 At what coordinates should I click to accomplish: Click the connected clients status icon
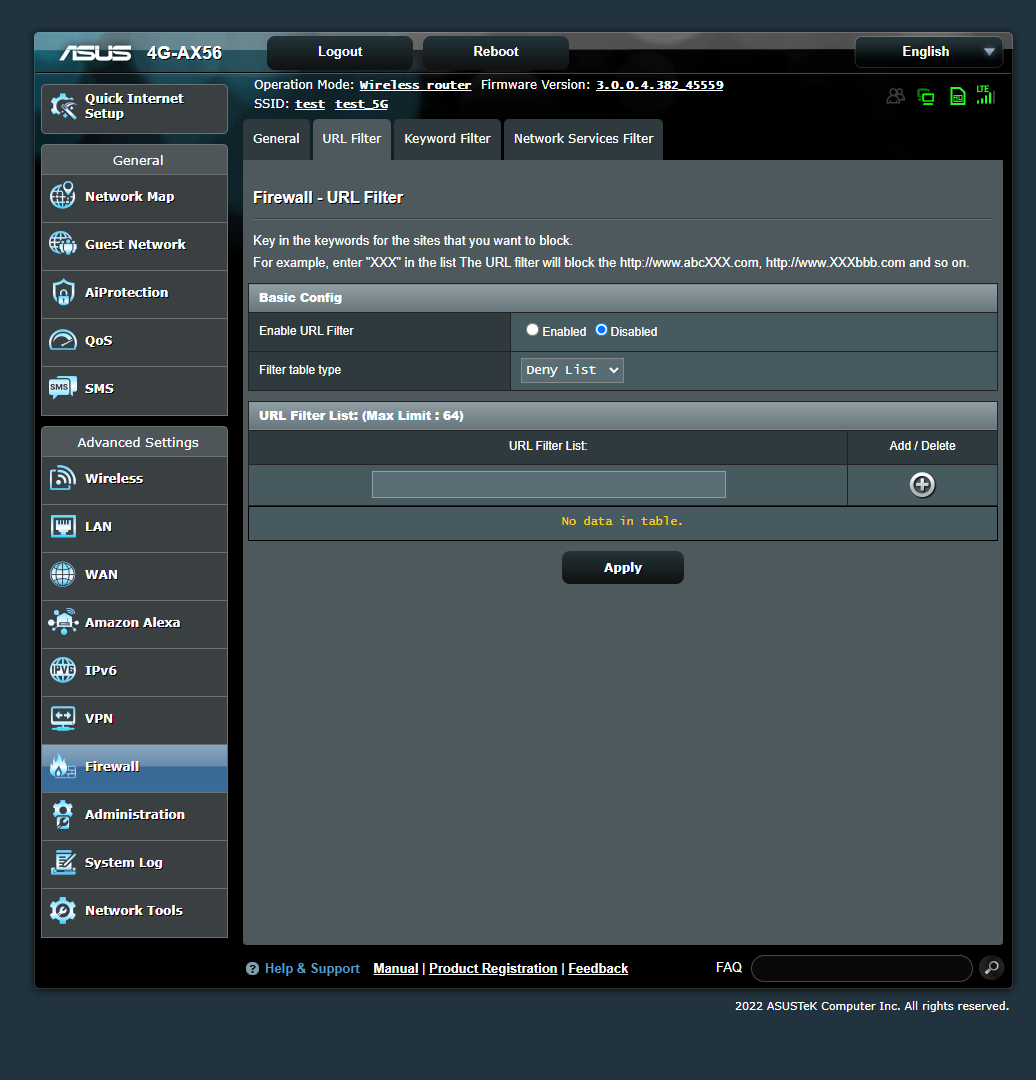[895, 96]
